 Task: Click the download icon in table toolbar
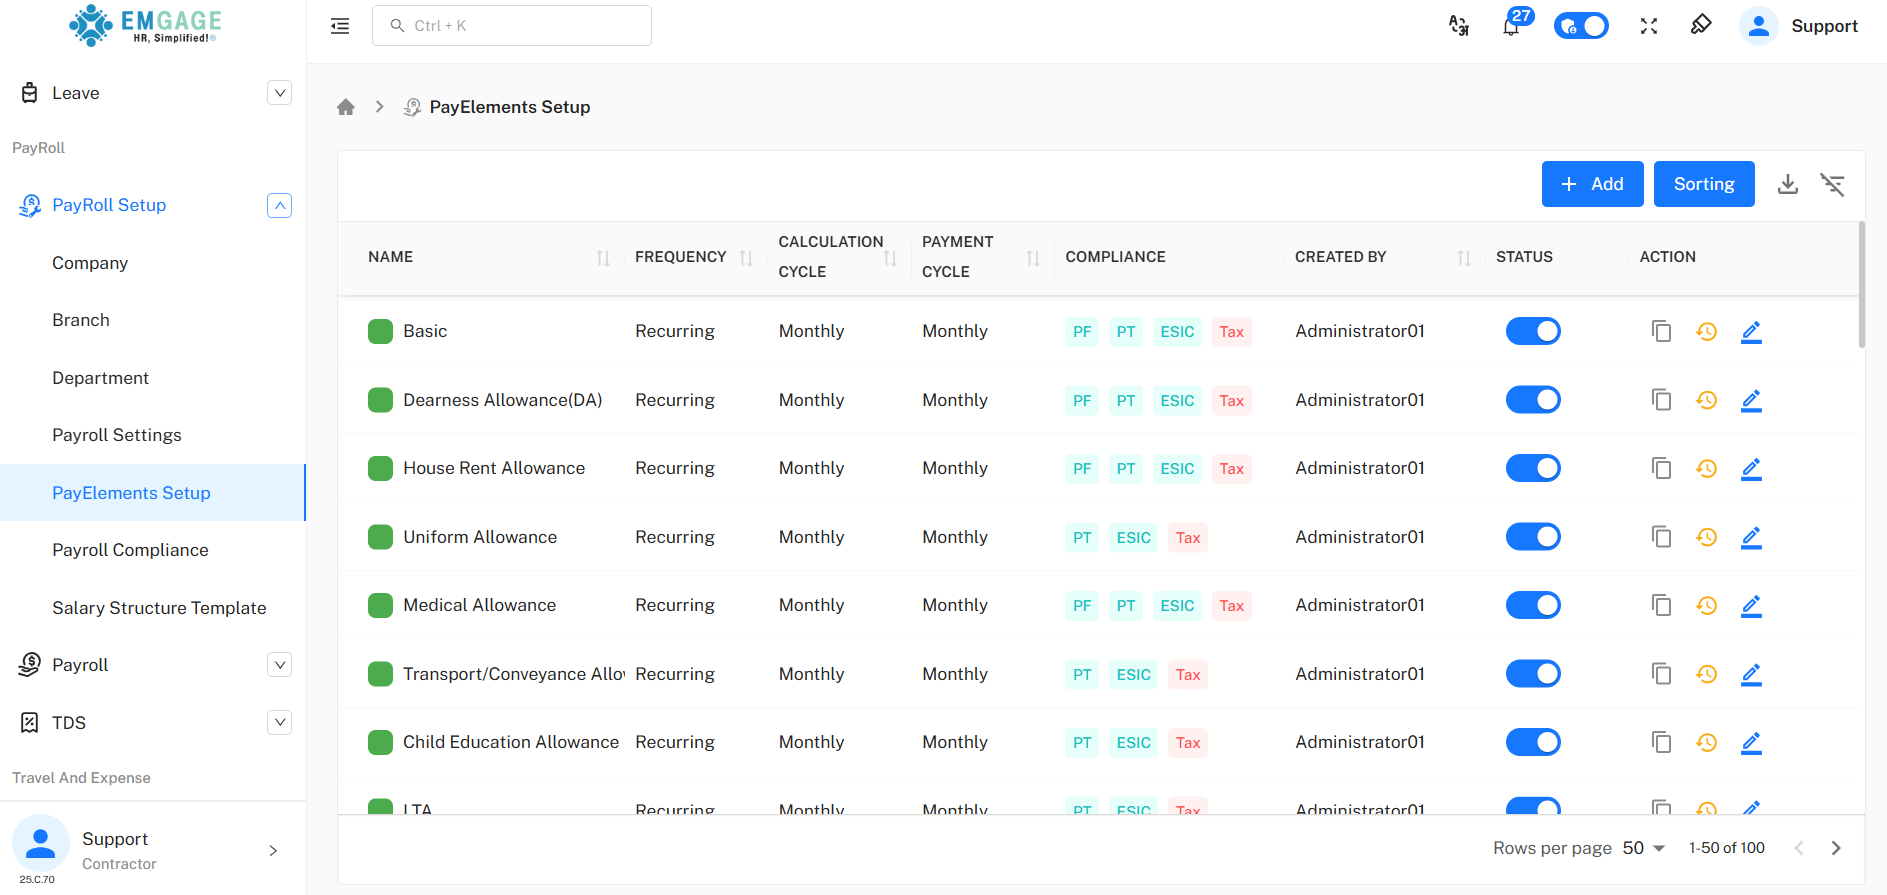pyautogui.click(x=1788, y=184)
